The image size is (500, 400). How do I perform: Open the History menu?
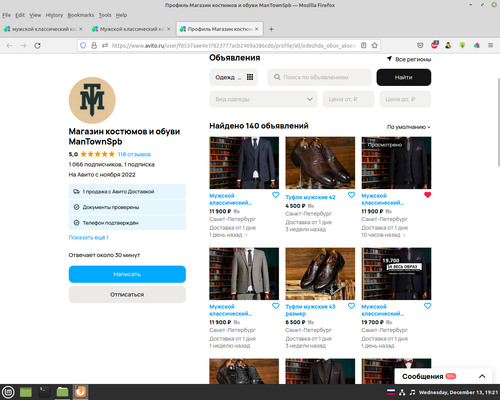(x=54, y=15)
